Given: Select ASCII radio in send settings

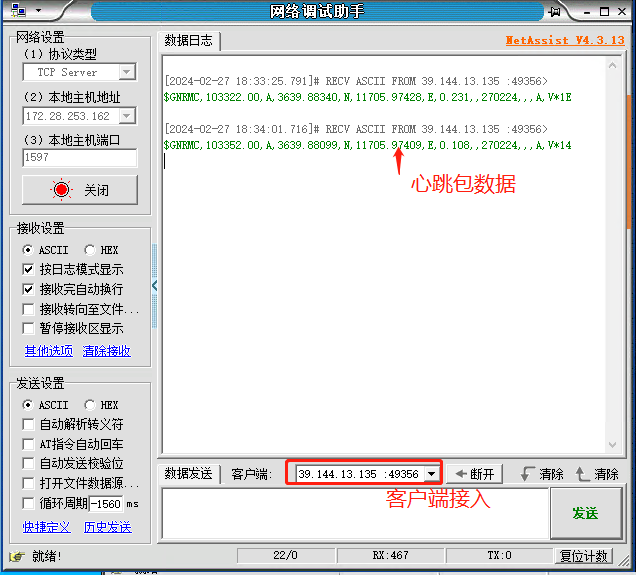Looking at the screenshot, I should [28, 405].
